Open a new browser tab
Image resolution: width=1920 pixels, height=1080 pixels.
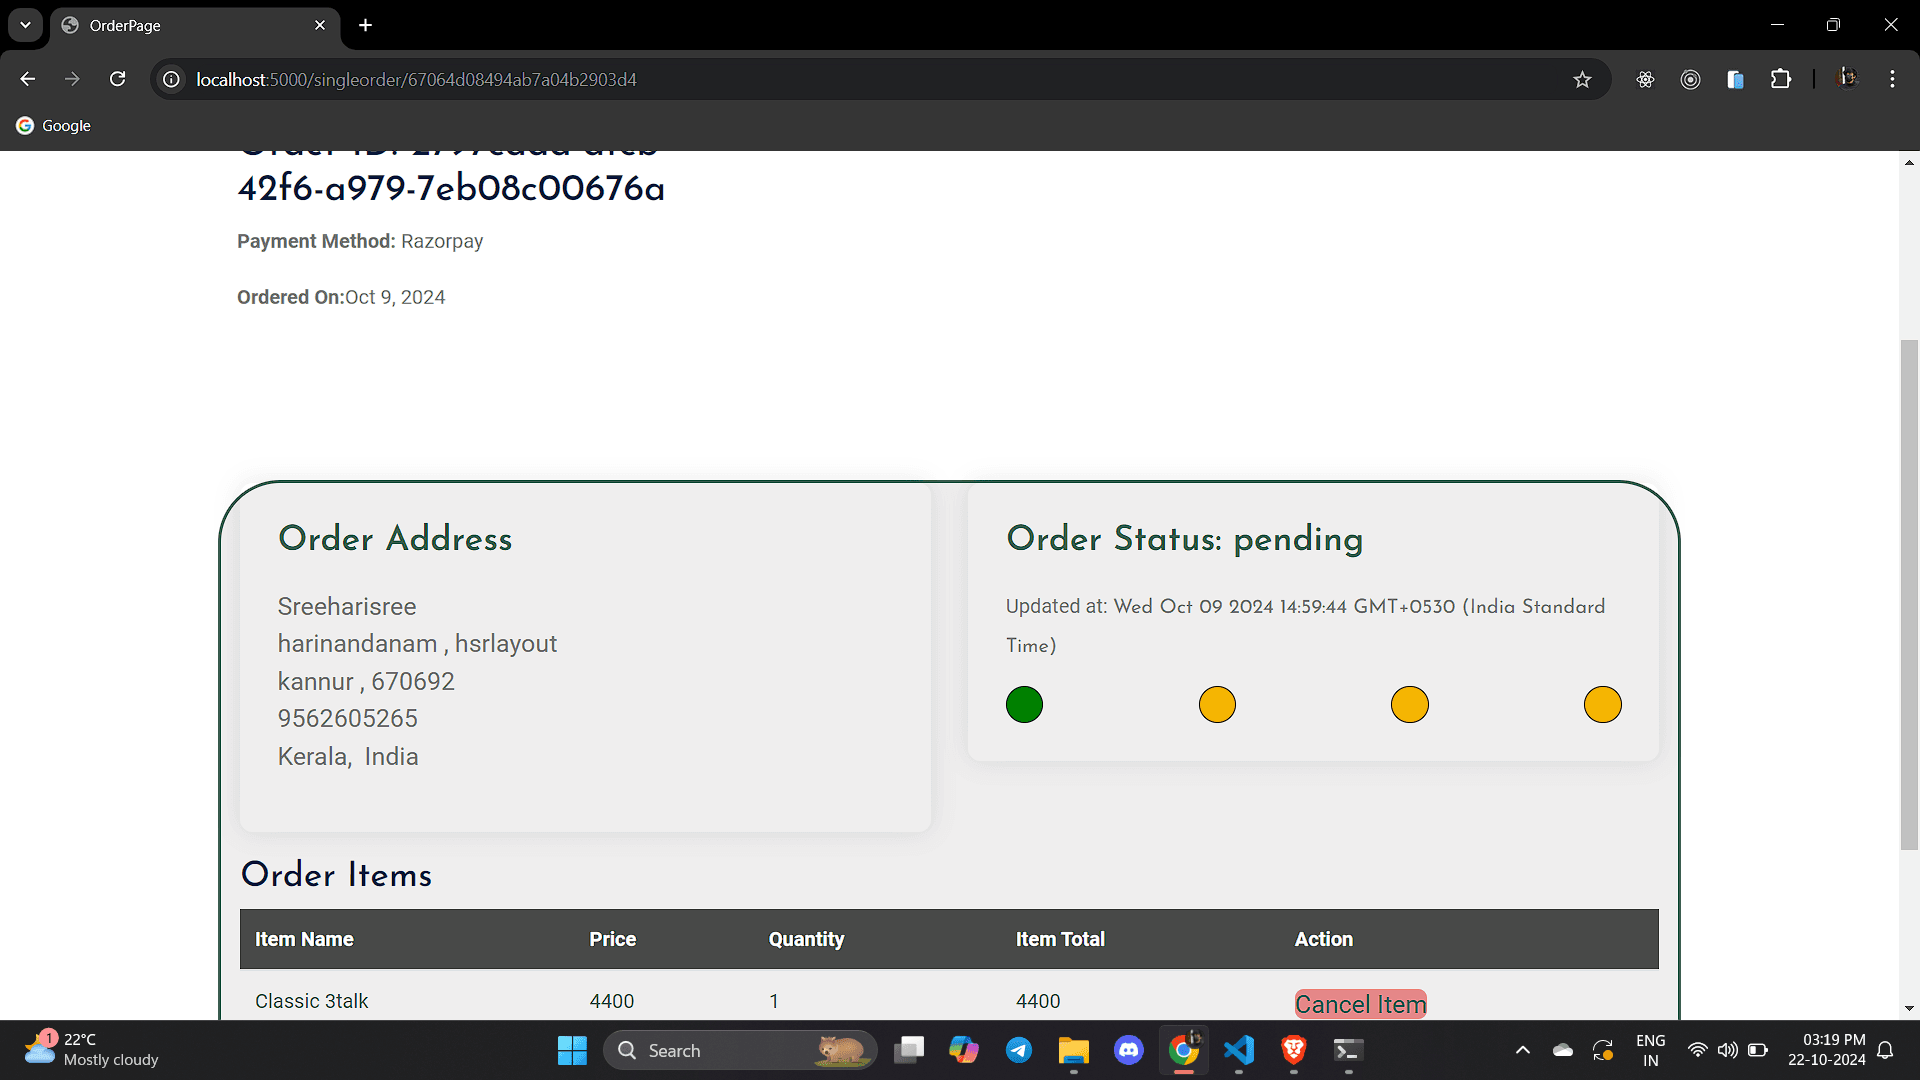(366, 25)
